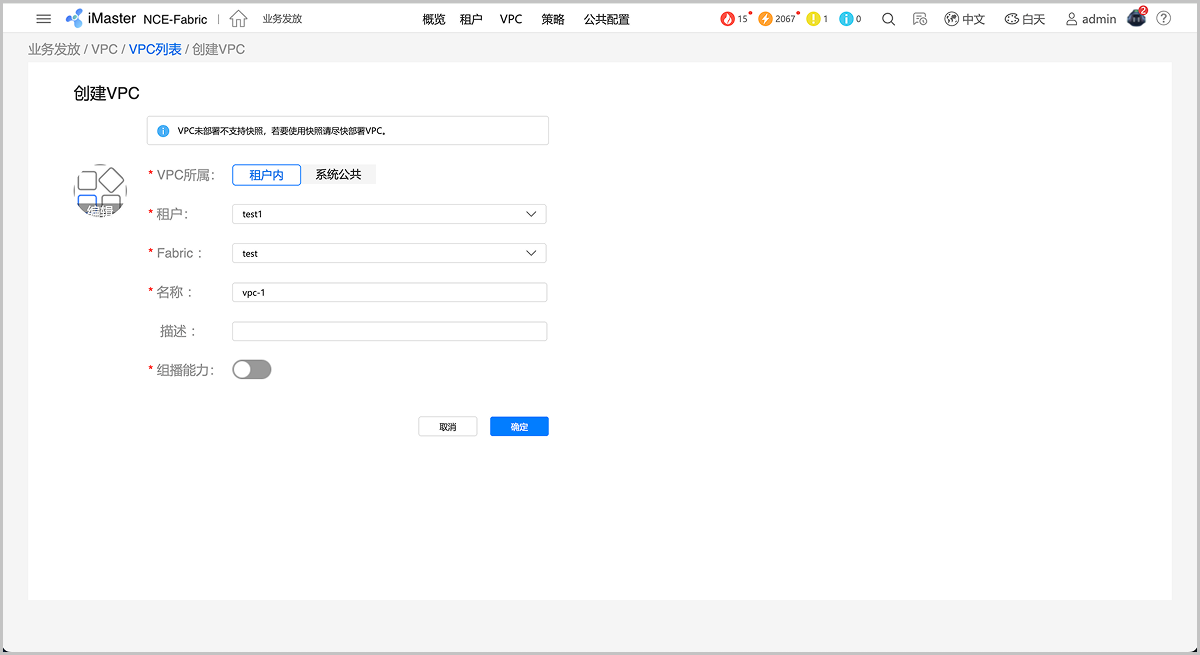The image size is (1200, 655).
Task: Click the blue info alarm icon
Action: (846, 19)
